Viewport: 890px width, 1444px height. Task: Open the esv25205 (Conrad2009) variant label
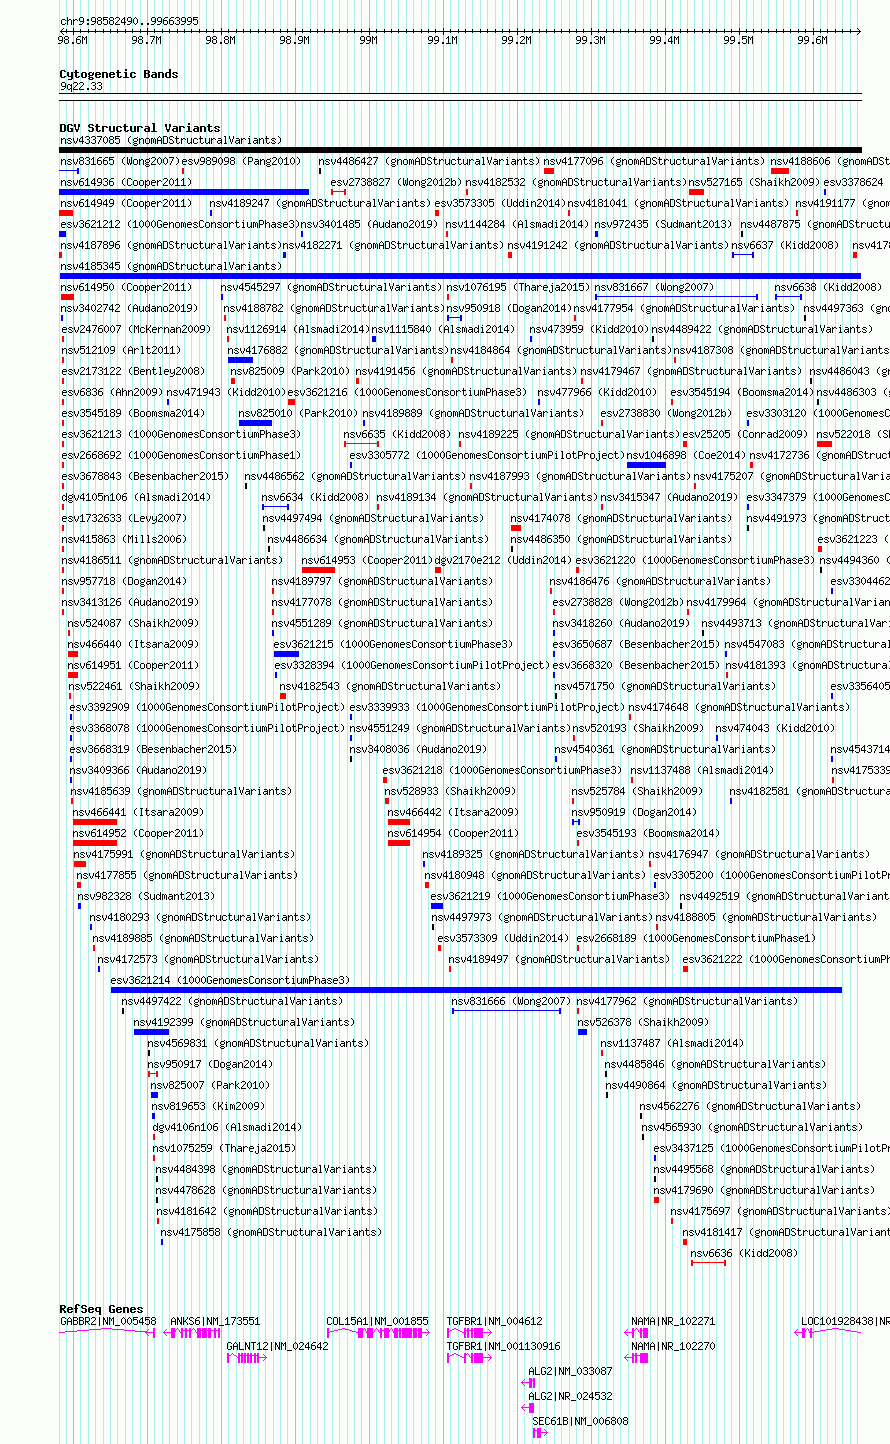tap(744, 434)
